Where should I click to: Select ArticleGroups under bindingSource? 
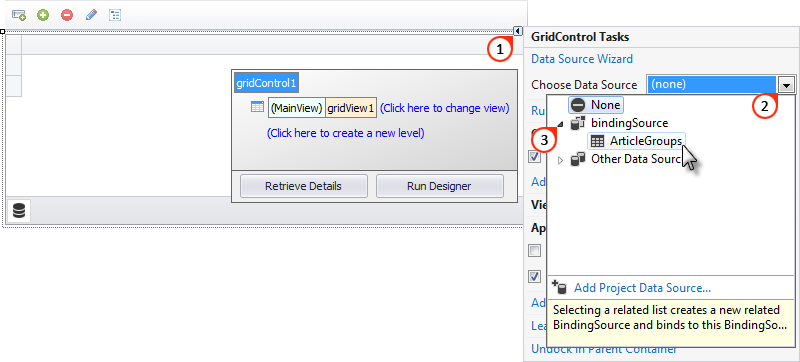coord(636,141)
